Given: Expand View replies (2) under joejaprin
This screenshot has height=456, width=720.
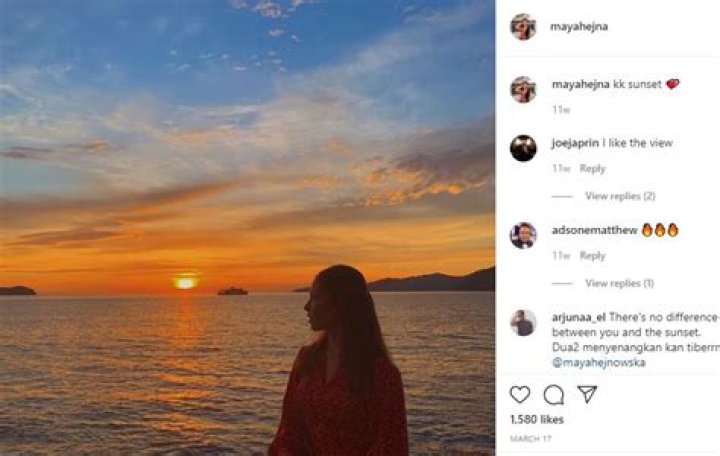Looking at the screenshot, I should (620, 196).
